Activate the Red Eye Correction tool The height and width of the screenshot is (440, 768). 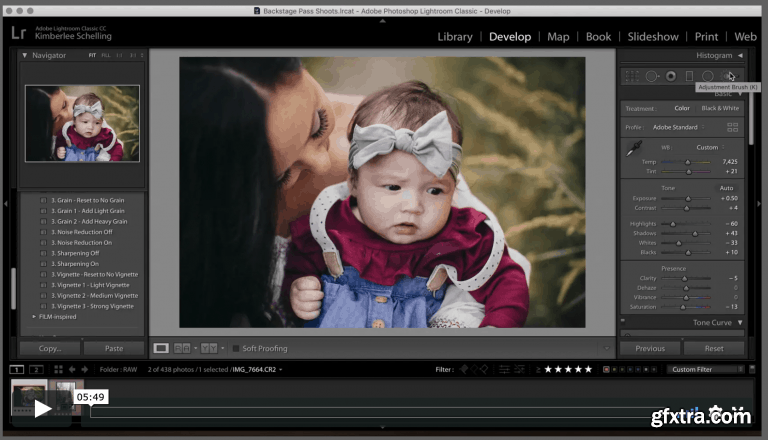tap(670, 76)
